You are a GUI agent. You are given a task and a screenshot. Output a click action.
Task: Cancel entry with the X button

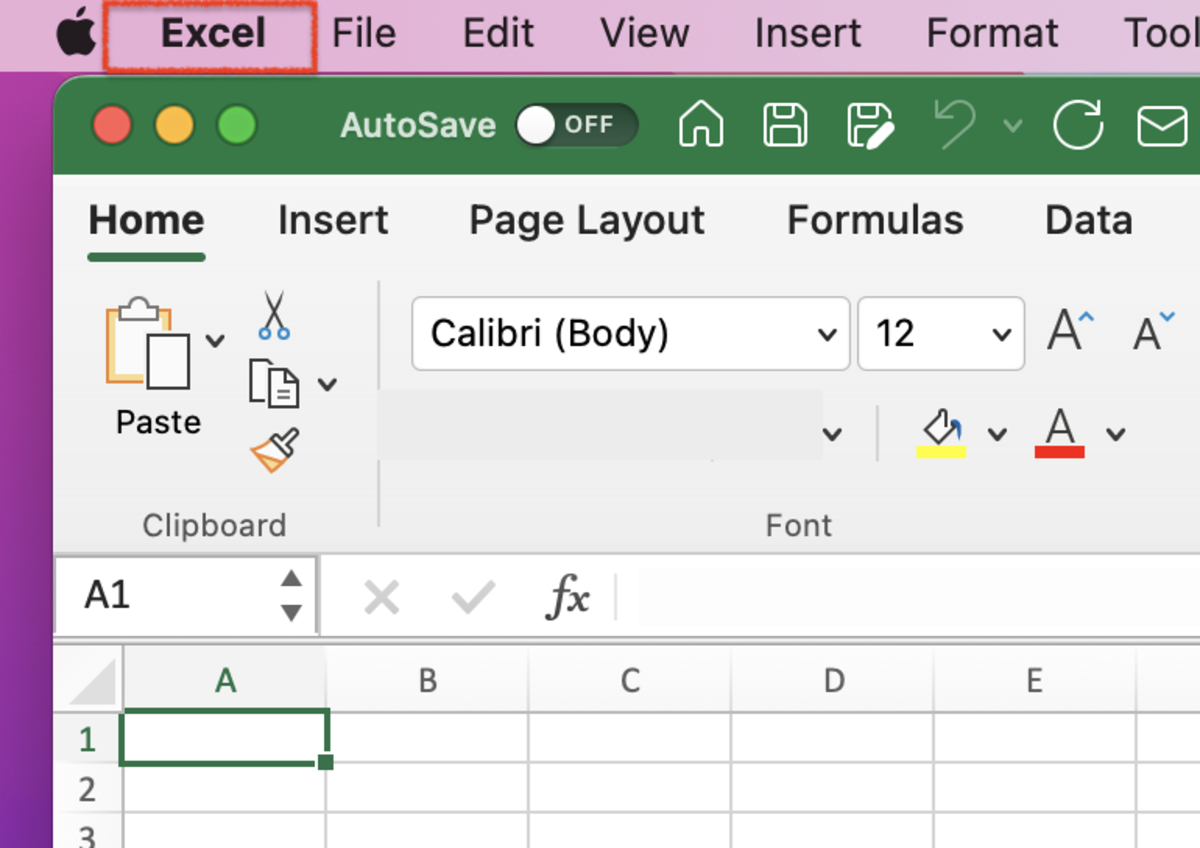click(383, 597)
